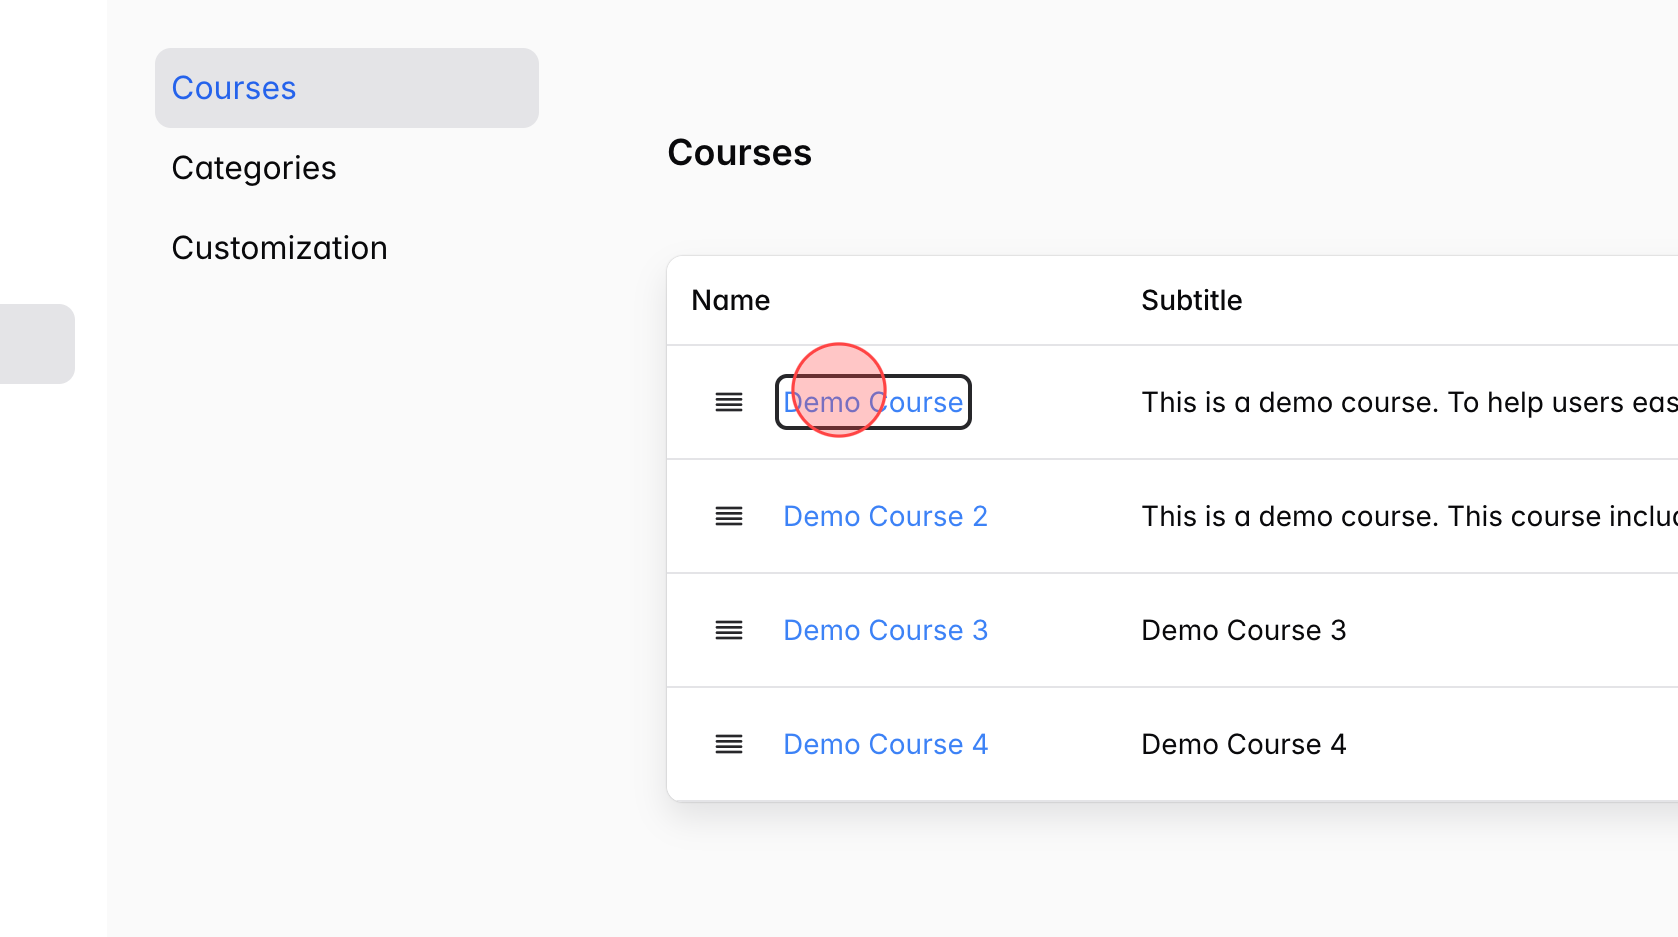
Task: Open the Customization section
Action: point(280,247)
